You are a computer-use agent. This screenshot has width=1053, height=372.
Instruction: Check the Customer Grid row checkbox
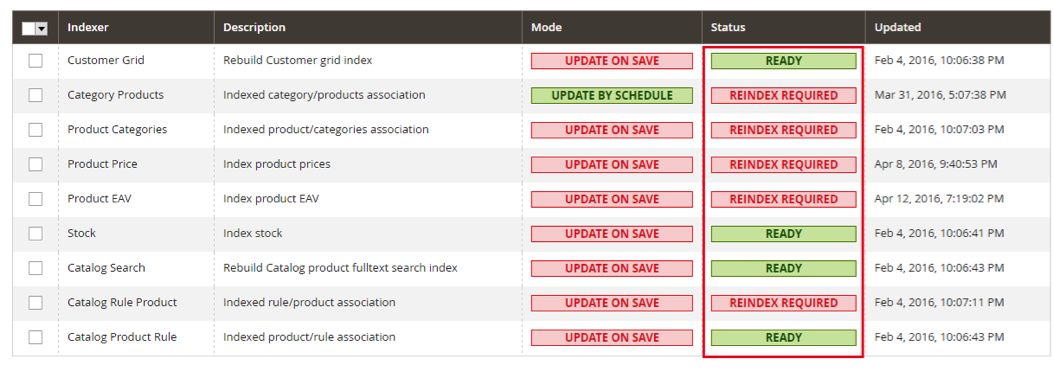tap(36, 60)
